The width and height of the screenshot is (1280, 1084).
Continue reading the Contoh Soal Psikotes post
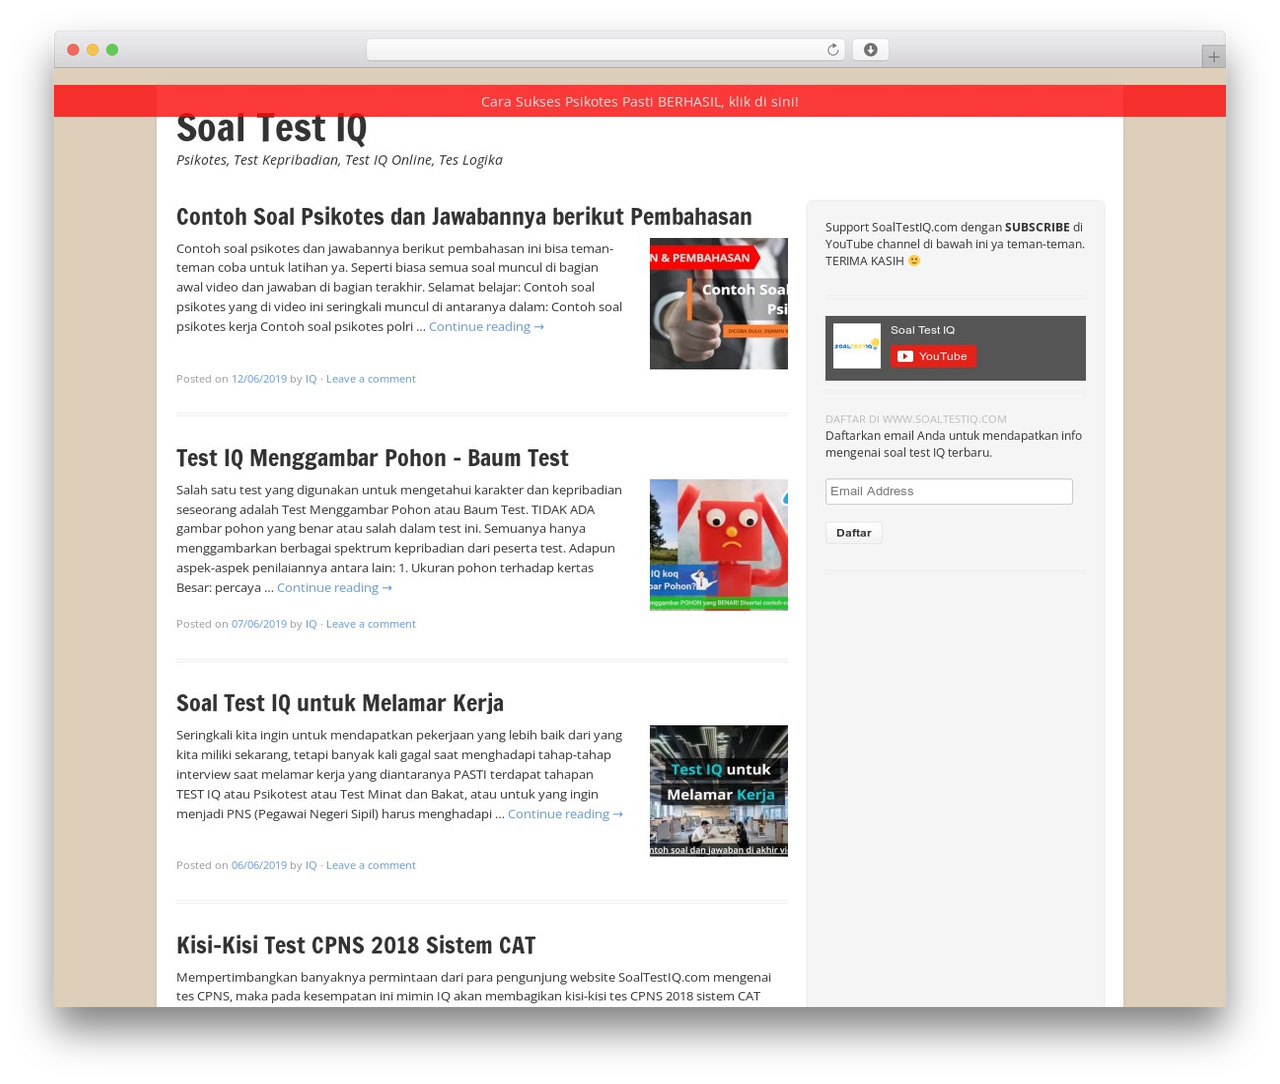coord(486,326)
